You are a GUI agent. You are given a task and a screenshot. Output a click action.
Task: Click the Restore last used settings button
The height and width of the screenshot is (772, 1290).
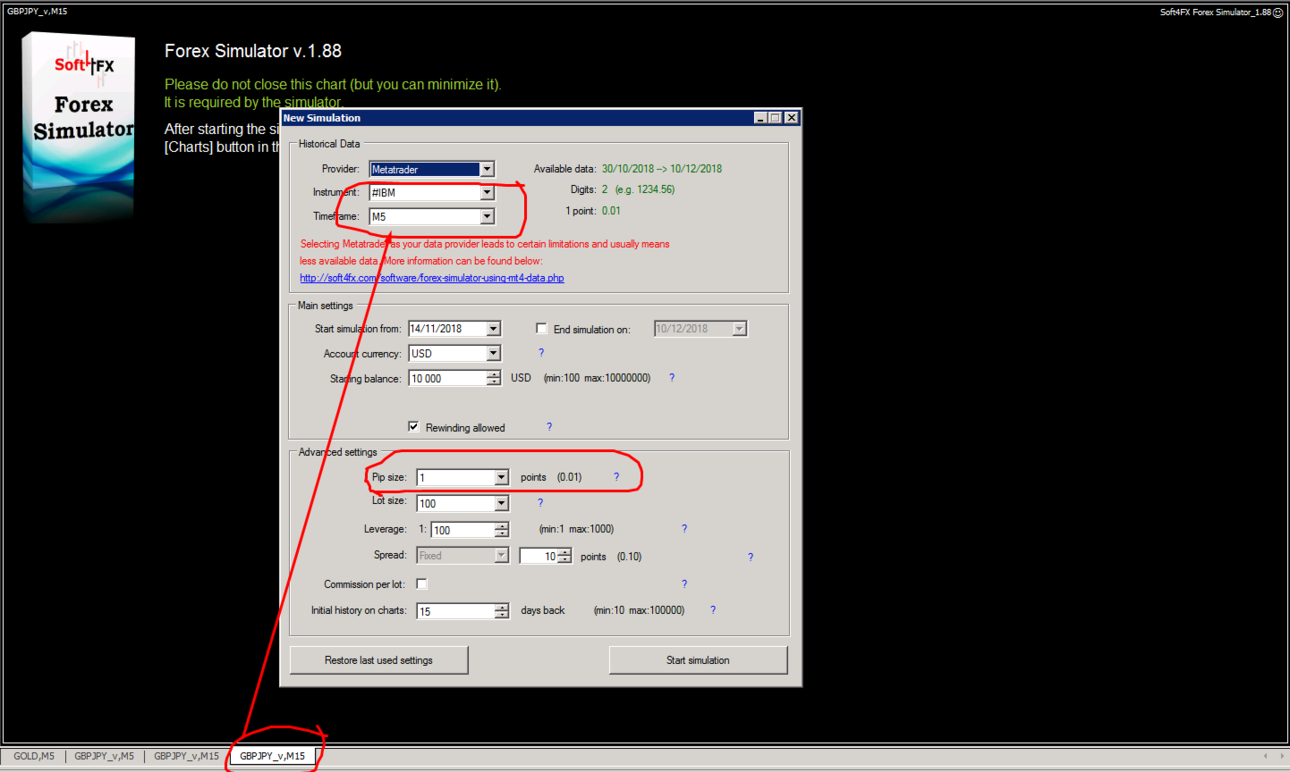[379, 660]
